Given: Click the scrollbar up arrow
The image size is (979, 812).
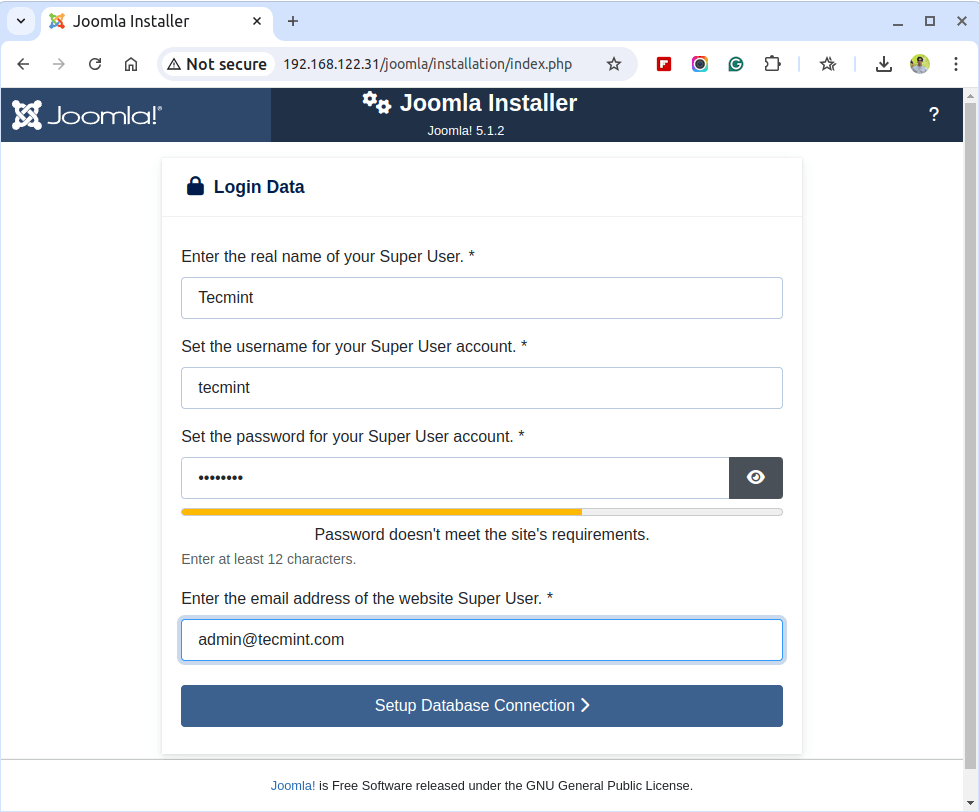Looking at the screenshot, I should 970,95.
